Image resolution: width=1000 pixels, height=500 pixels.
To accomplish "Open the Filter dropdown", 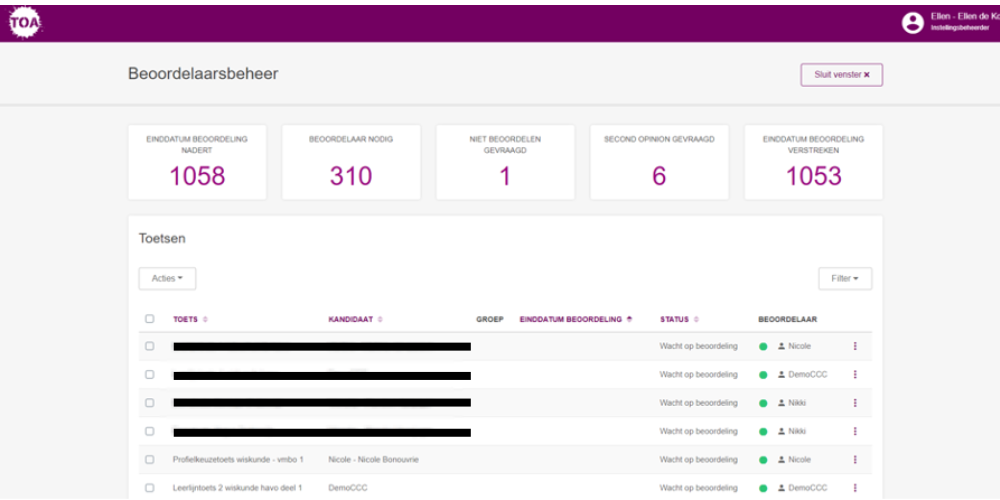I will (x=845, y=279).
